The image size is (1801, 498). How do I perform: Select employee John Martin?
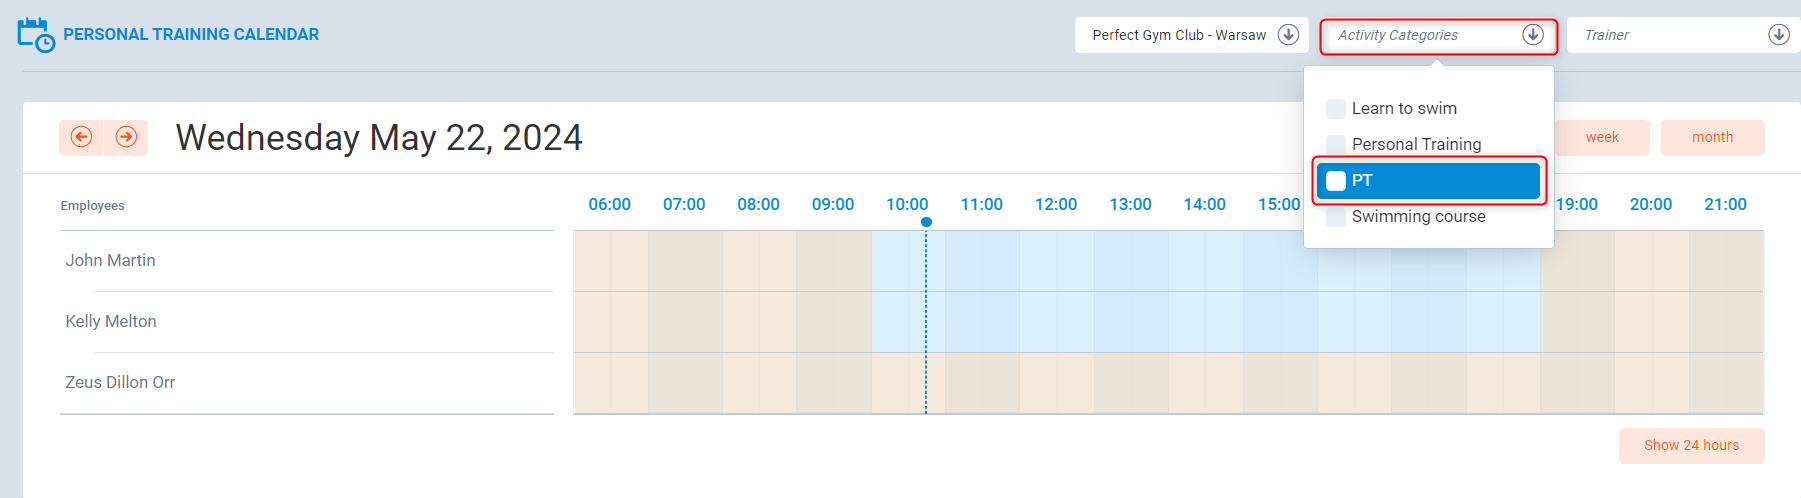[111, 261]
